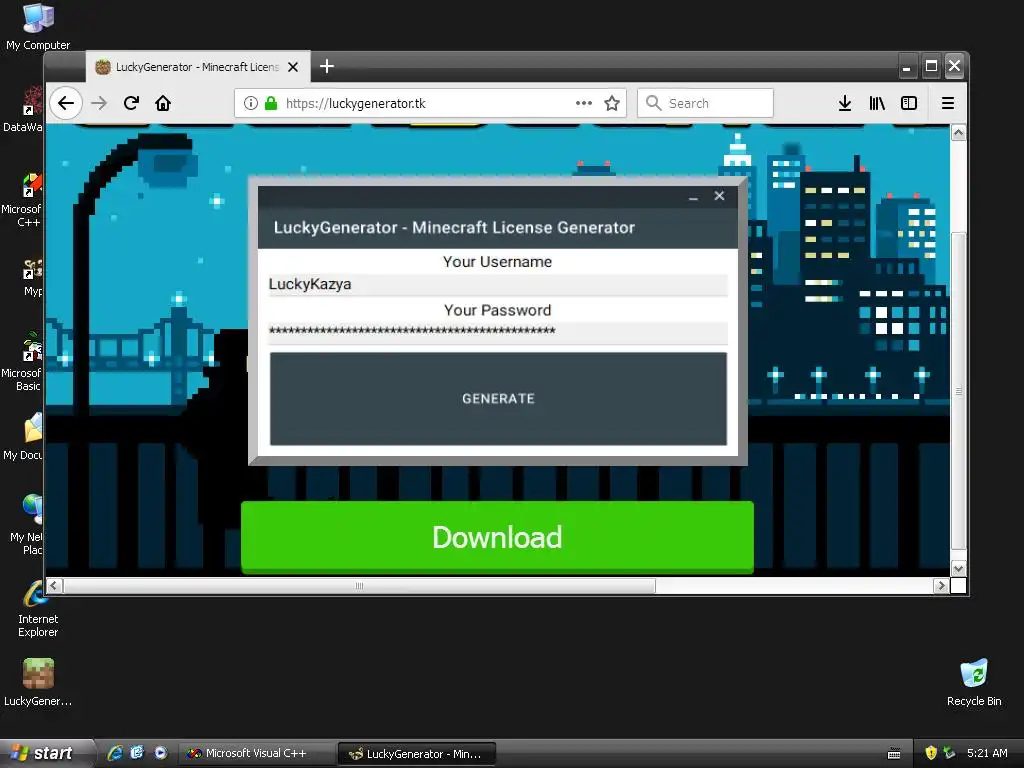The image size is (1024, 768).
Task: Close the LuckyGenerator browser tab
Action: click(293, 67)
